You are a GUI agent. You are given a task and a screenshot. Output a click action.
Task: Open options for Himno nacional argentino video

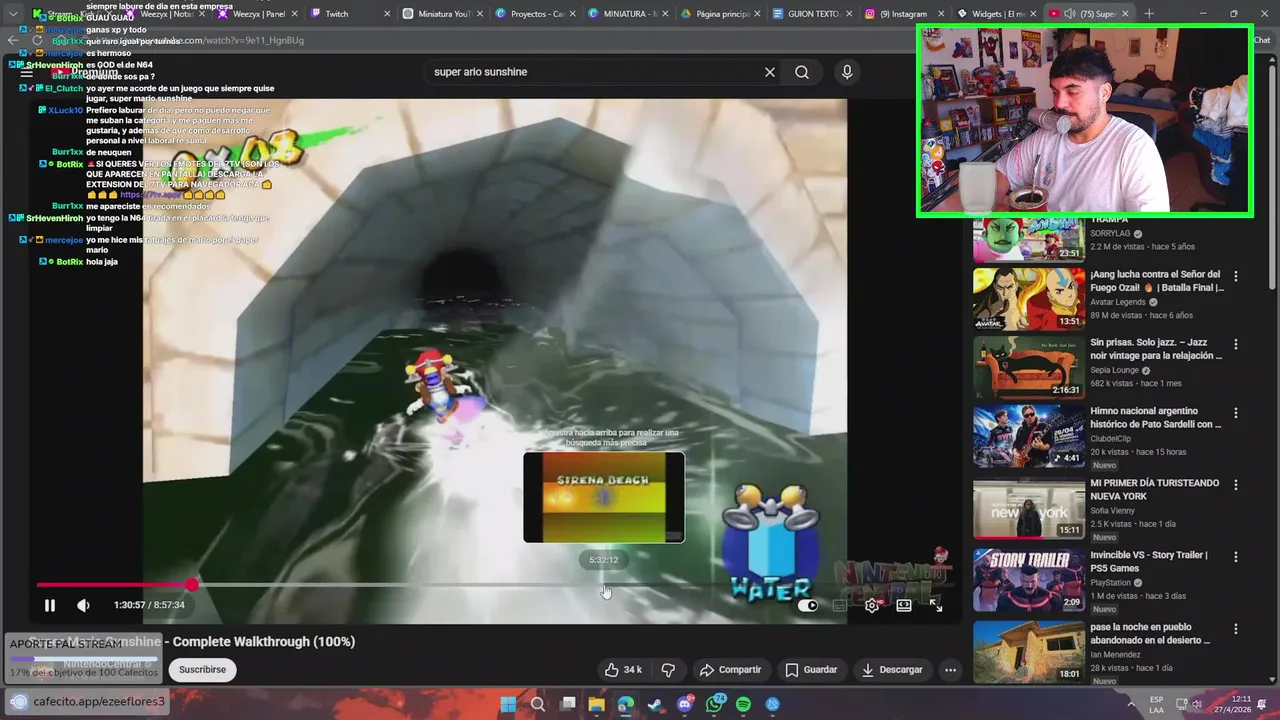click(1235, 412)
